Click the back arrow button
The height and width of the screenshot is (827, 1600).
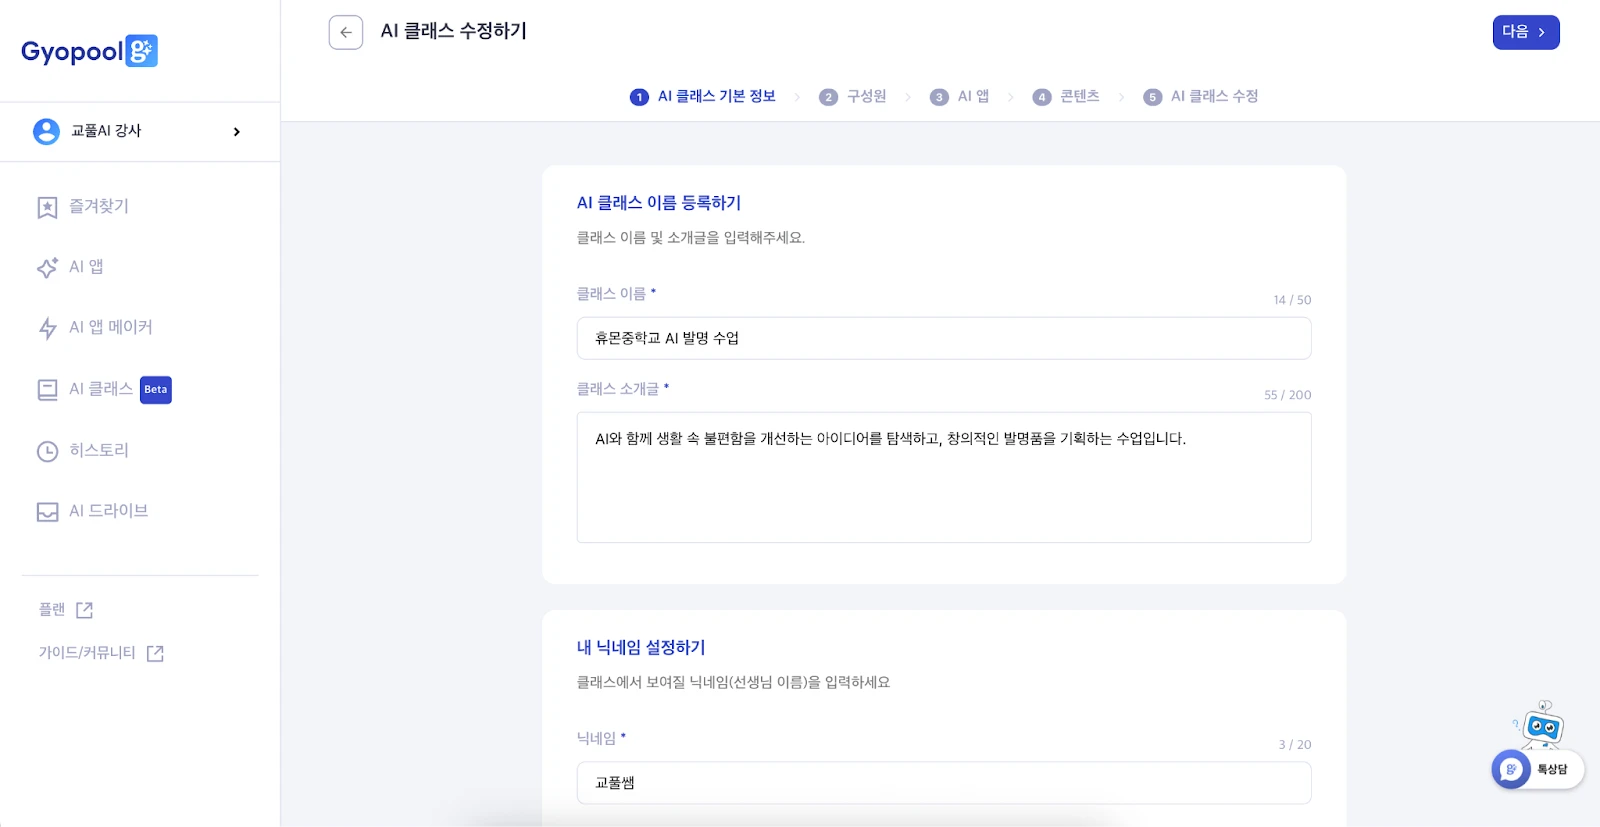tap(345, 32)
